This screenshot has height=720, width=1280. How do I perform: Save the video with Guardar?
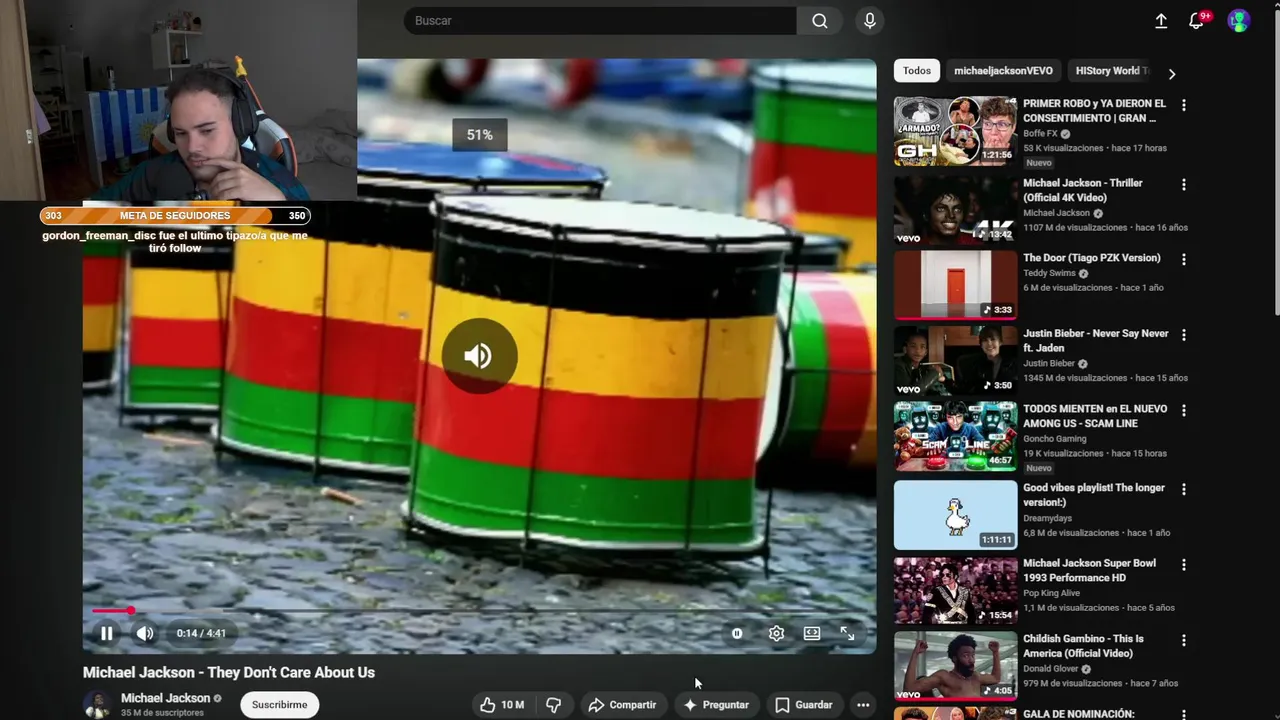(x=804, y=705)
